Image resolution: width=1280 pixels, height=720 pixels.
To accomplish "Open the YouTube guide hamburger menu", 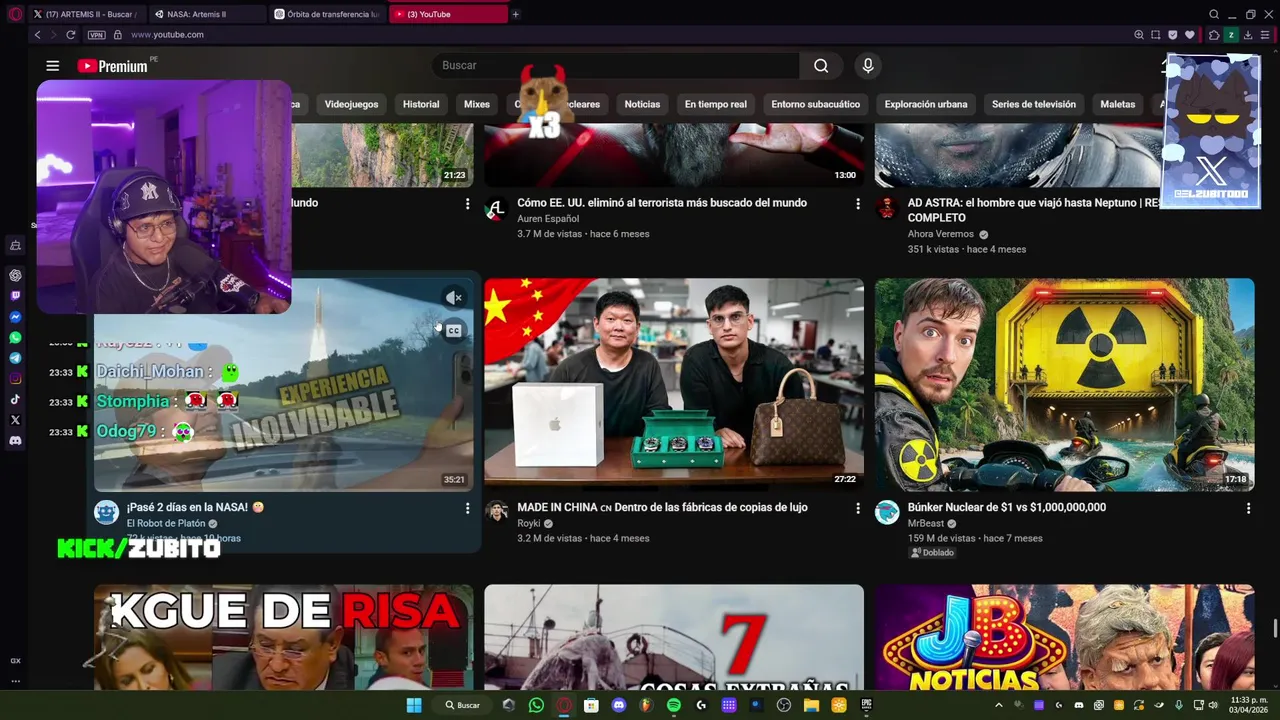I will pyautogui.click(x=52, y=66).
